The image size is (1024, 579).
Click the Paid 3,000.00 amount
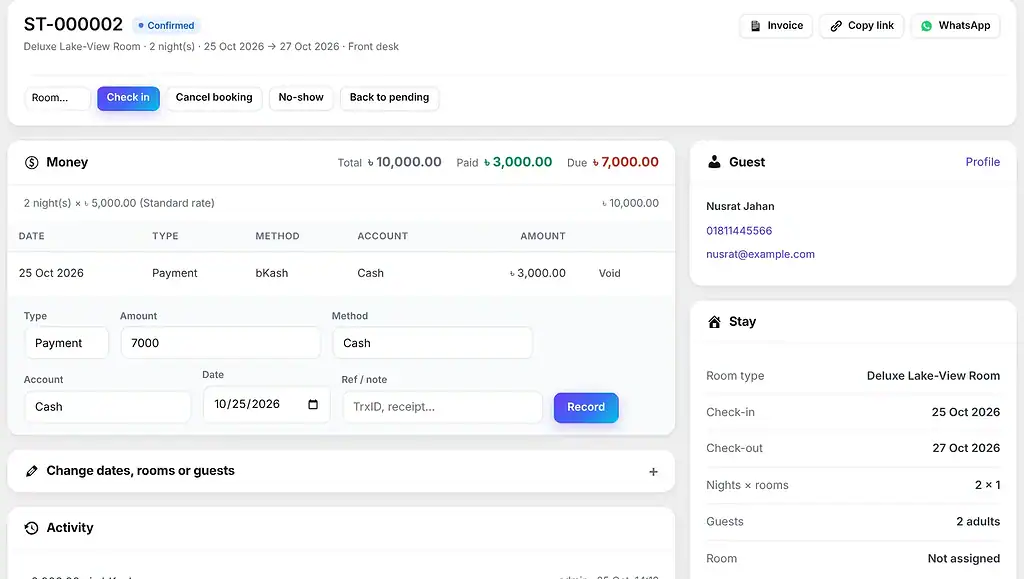pyautogui.click(x=518, y=162)
